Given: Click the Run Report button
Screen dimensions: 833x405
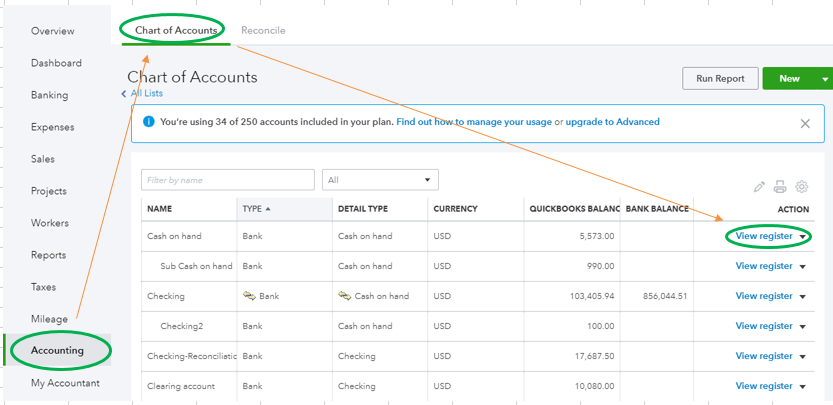Looking at the screenshot, I should [x=720, y=79].
